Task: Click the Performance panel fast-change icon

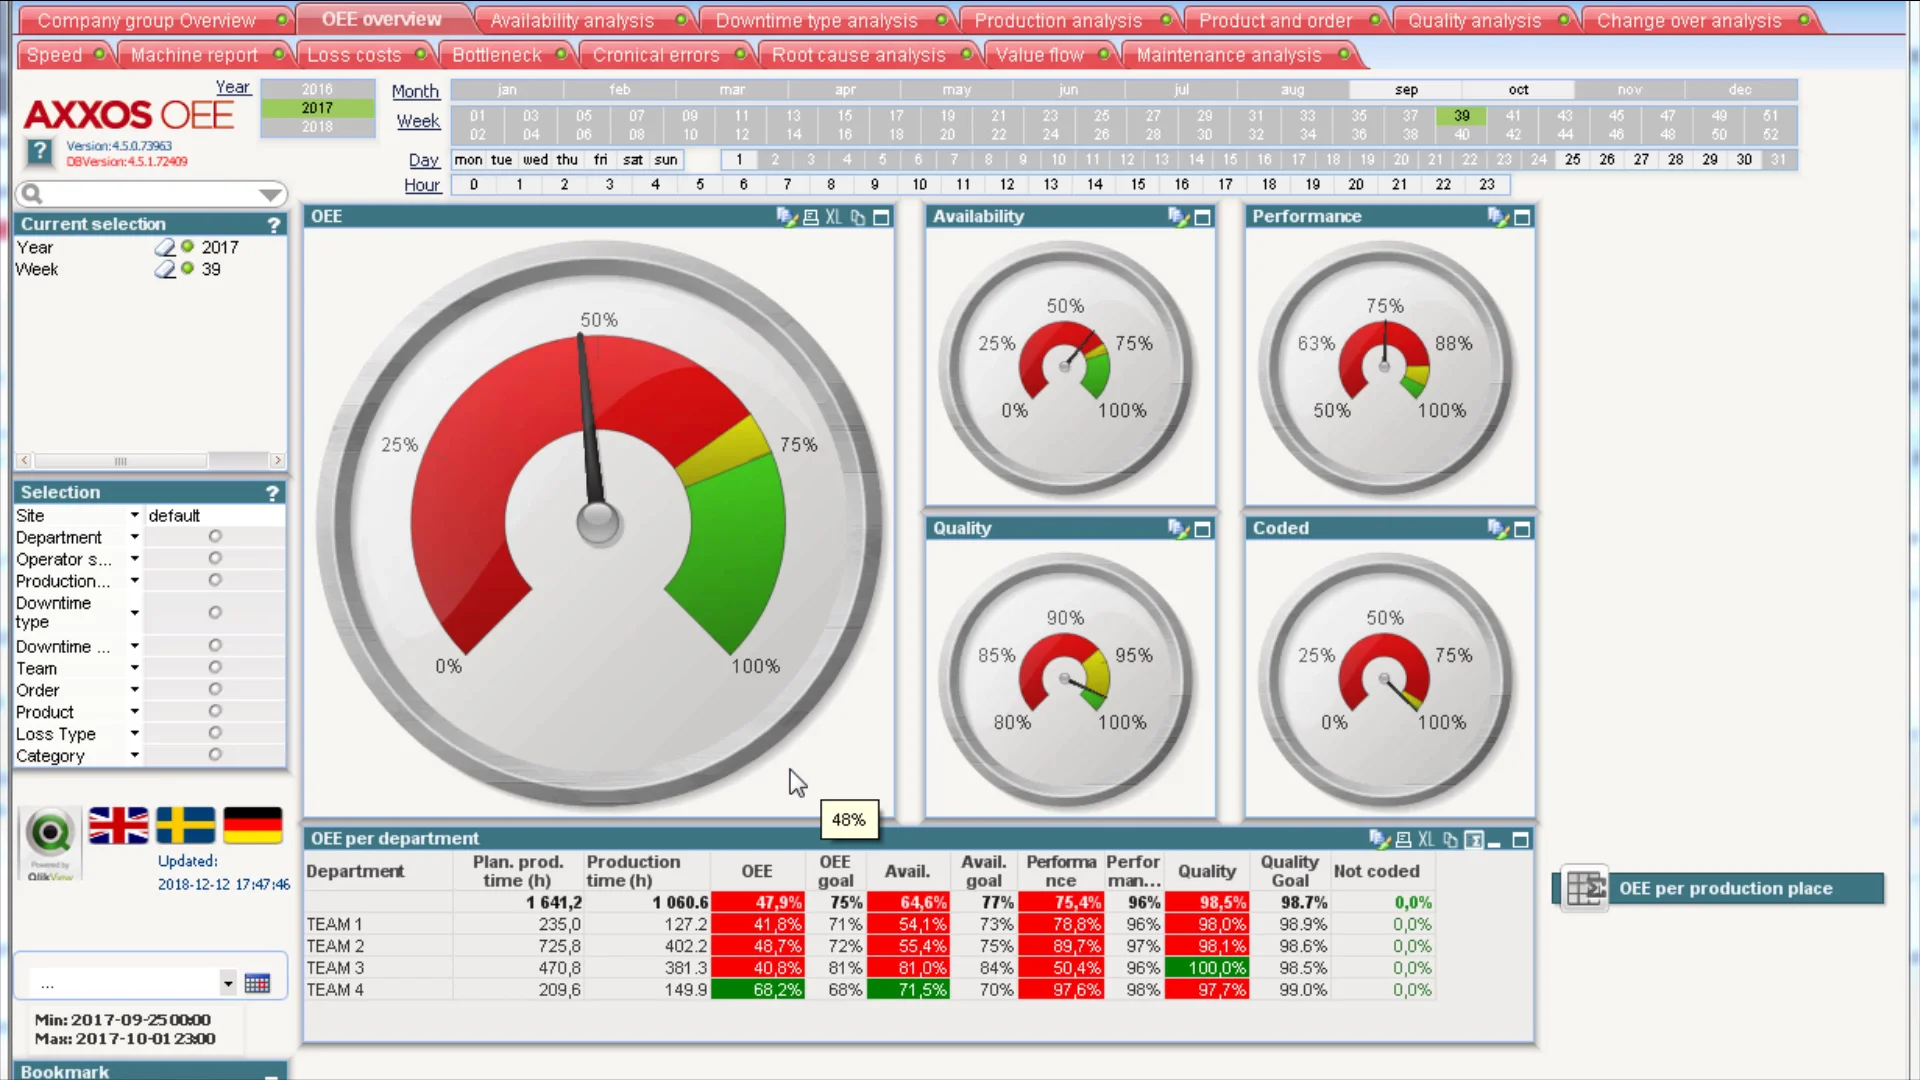Action: 1498,217
